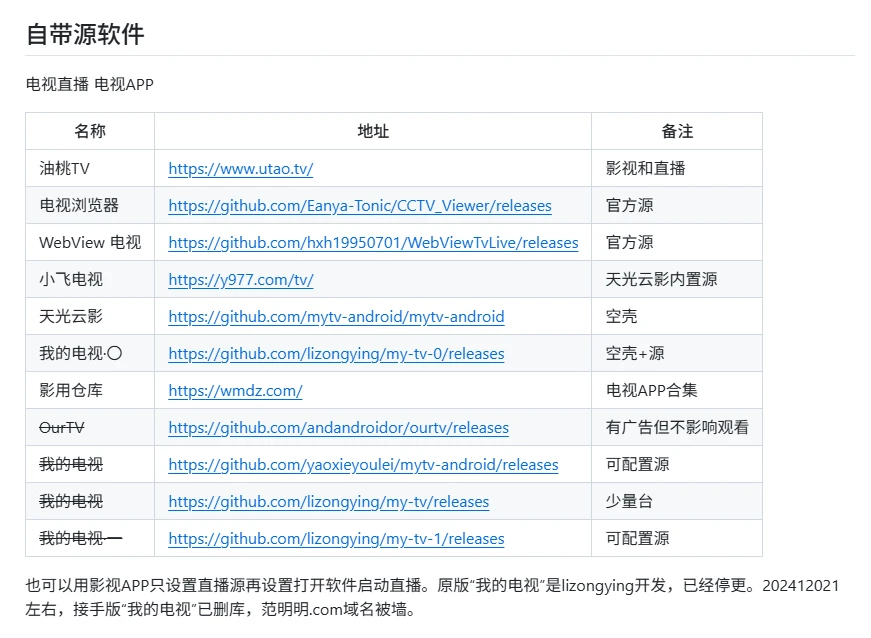Open the mytv-android/mytv-android repository link

coord(336,317)
